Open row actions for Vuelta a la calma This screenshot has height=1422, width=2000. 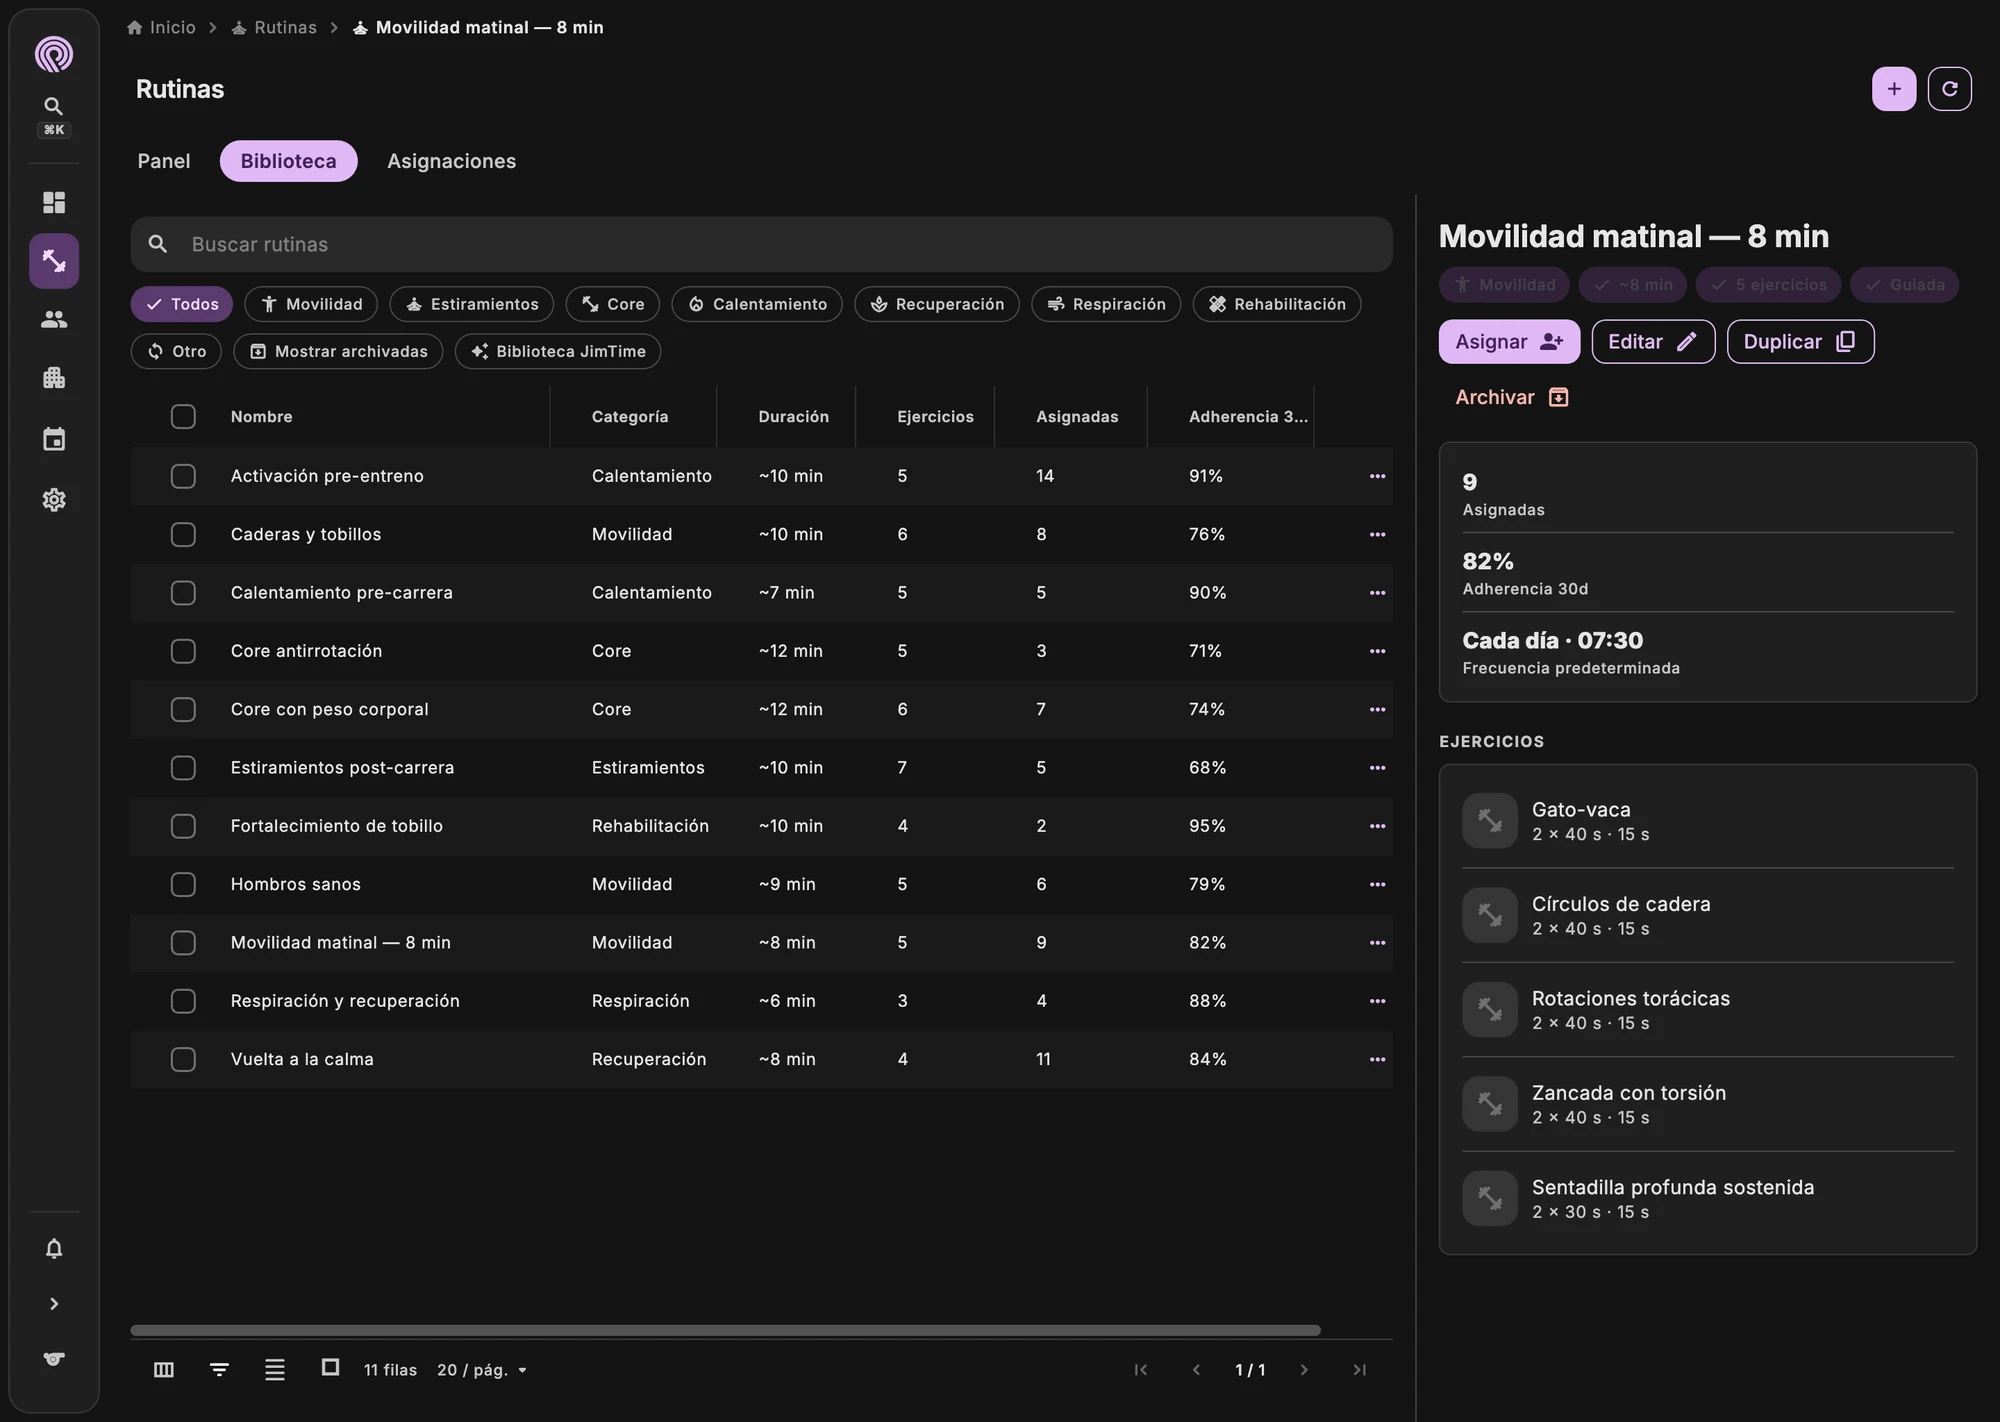point(1377,1059)
